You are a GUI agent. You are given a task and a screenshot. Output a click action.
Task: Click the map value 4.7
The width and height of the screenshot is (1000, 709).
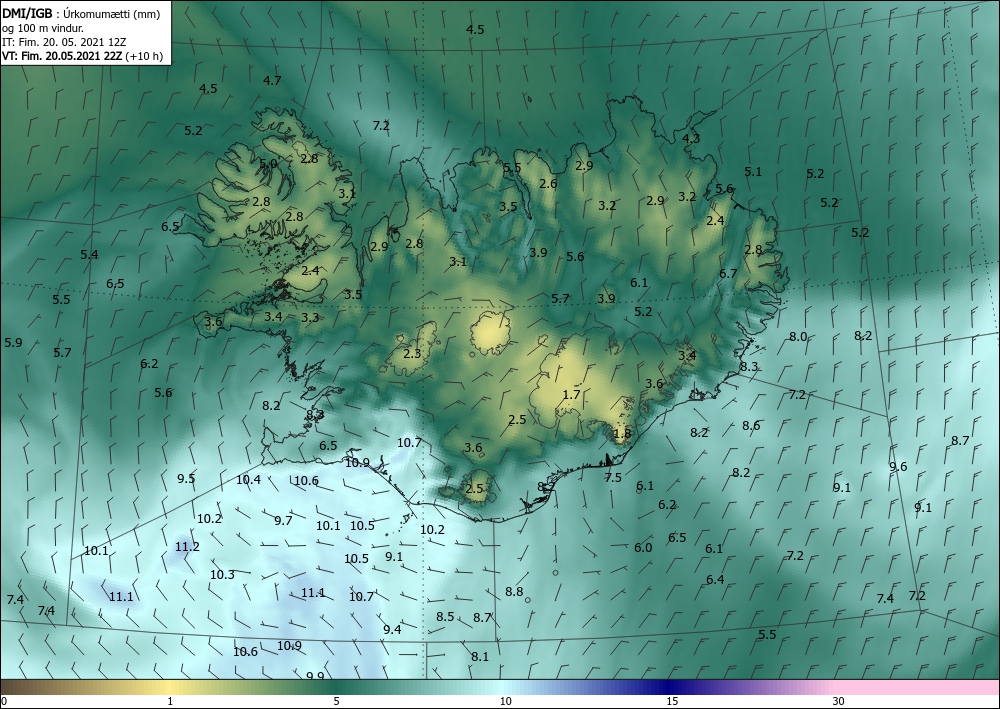[x=272, y=80]
